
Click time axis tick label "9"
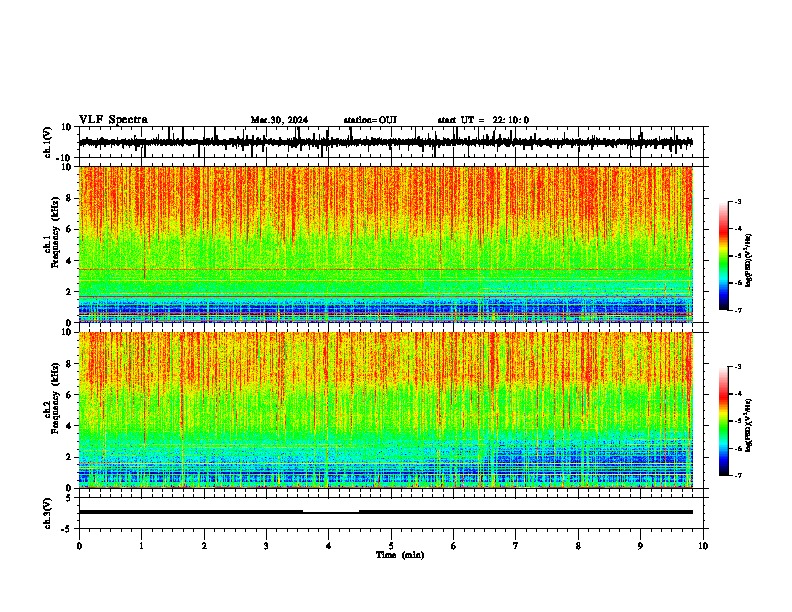(x=640, y=546)
